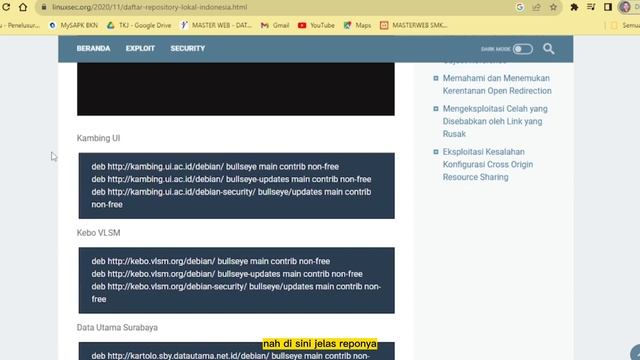
Task: Open the extensions puzzle icon
Action: (x=574, y=7)
